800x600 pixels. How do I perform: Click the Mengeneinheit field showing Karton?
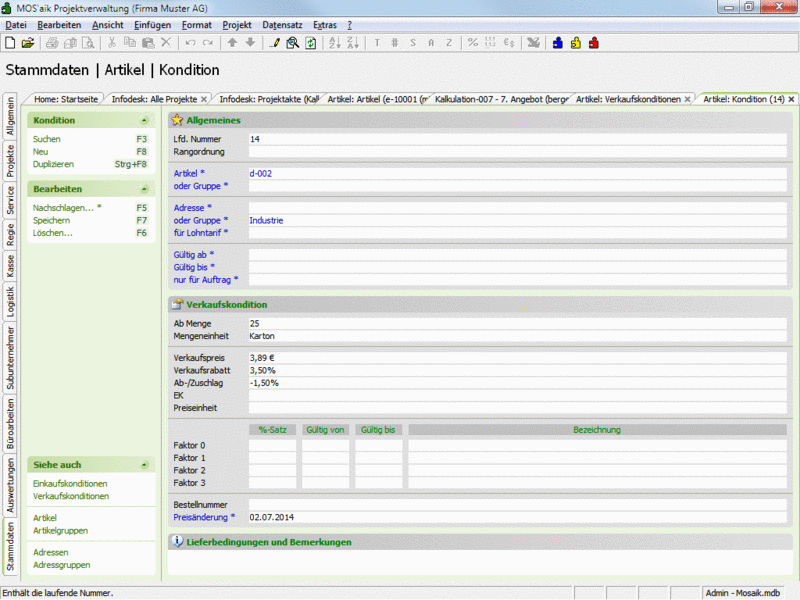tap(517, 336)
